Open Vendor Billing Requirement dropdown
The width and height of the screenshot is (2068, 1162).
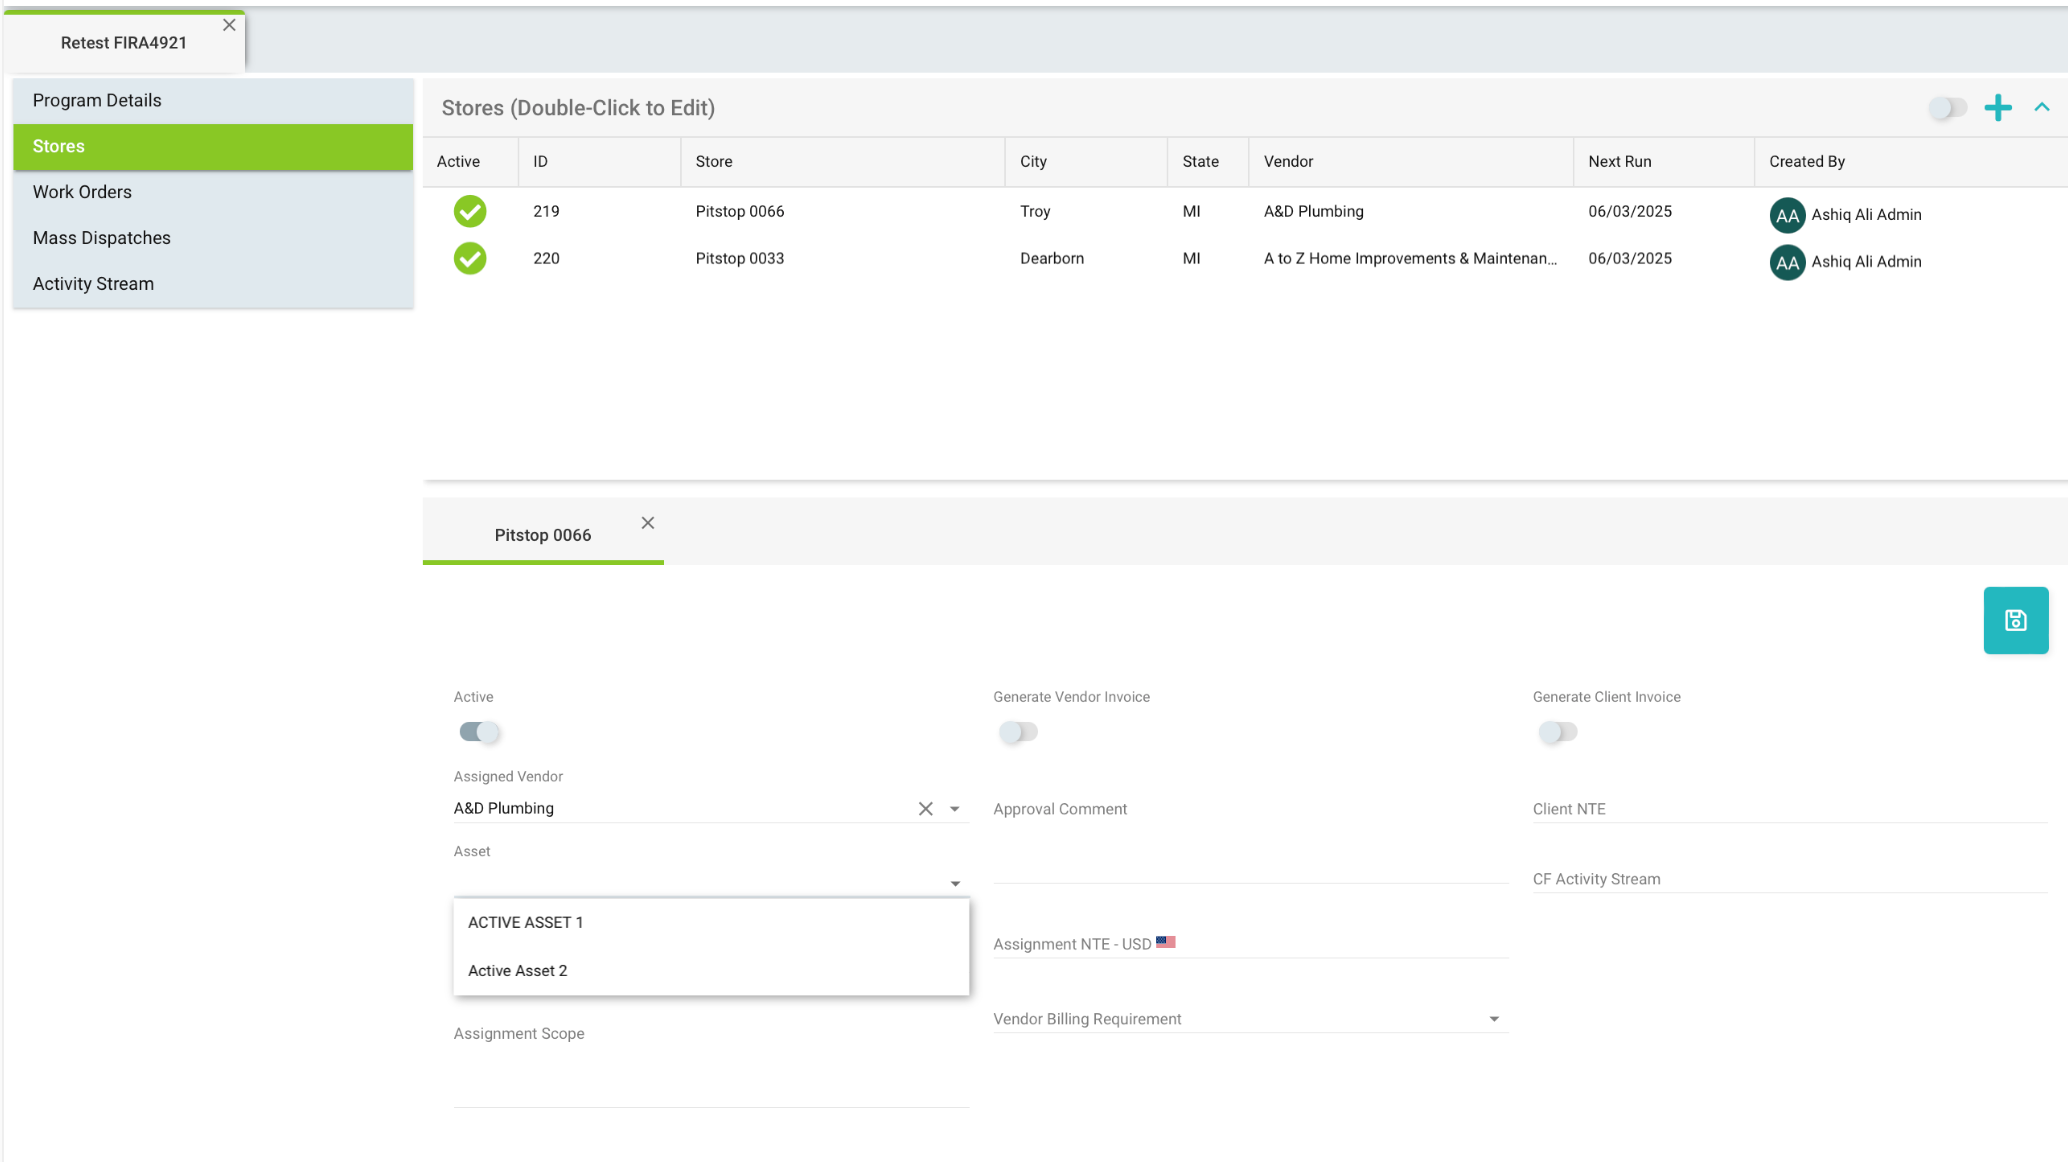(x=1494, y=1019)
